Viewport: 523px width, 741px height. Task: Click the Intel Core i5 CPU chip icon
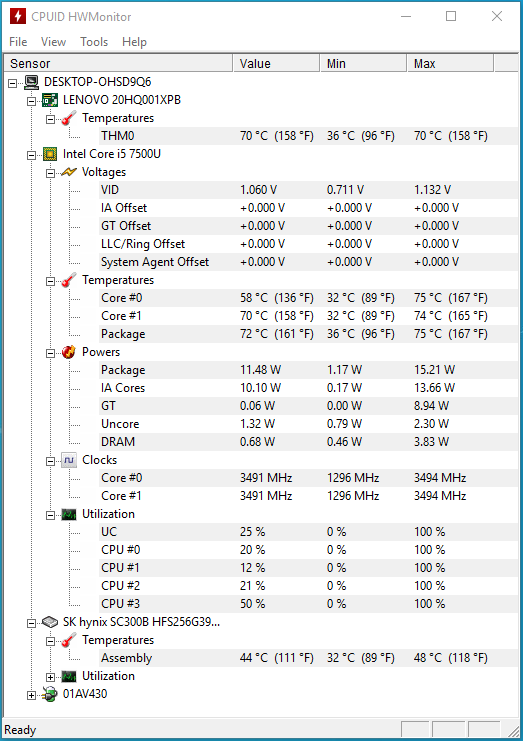50,154
